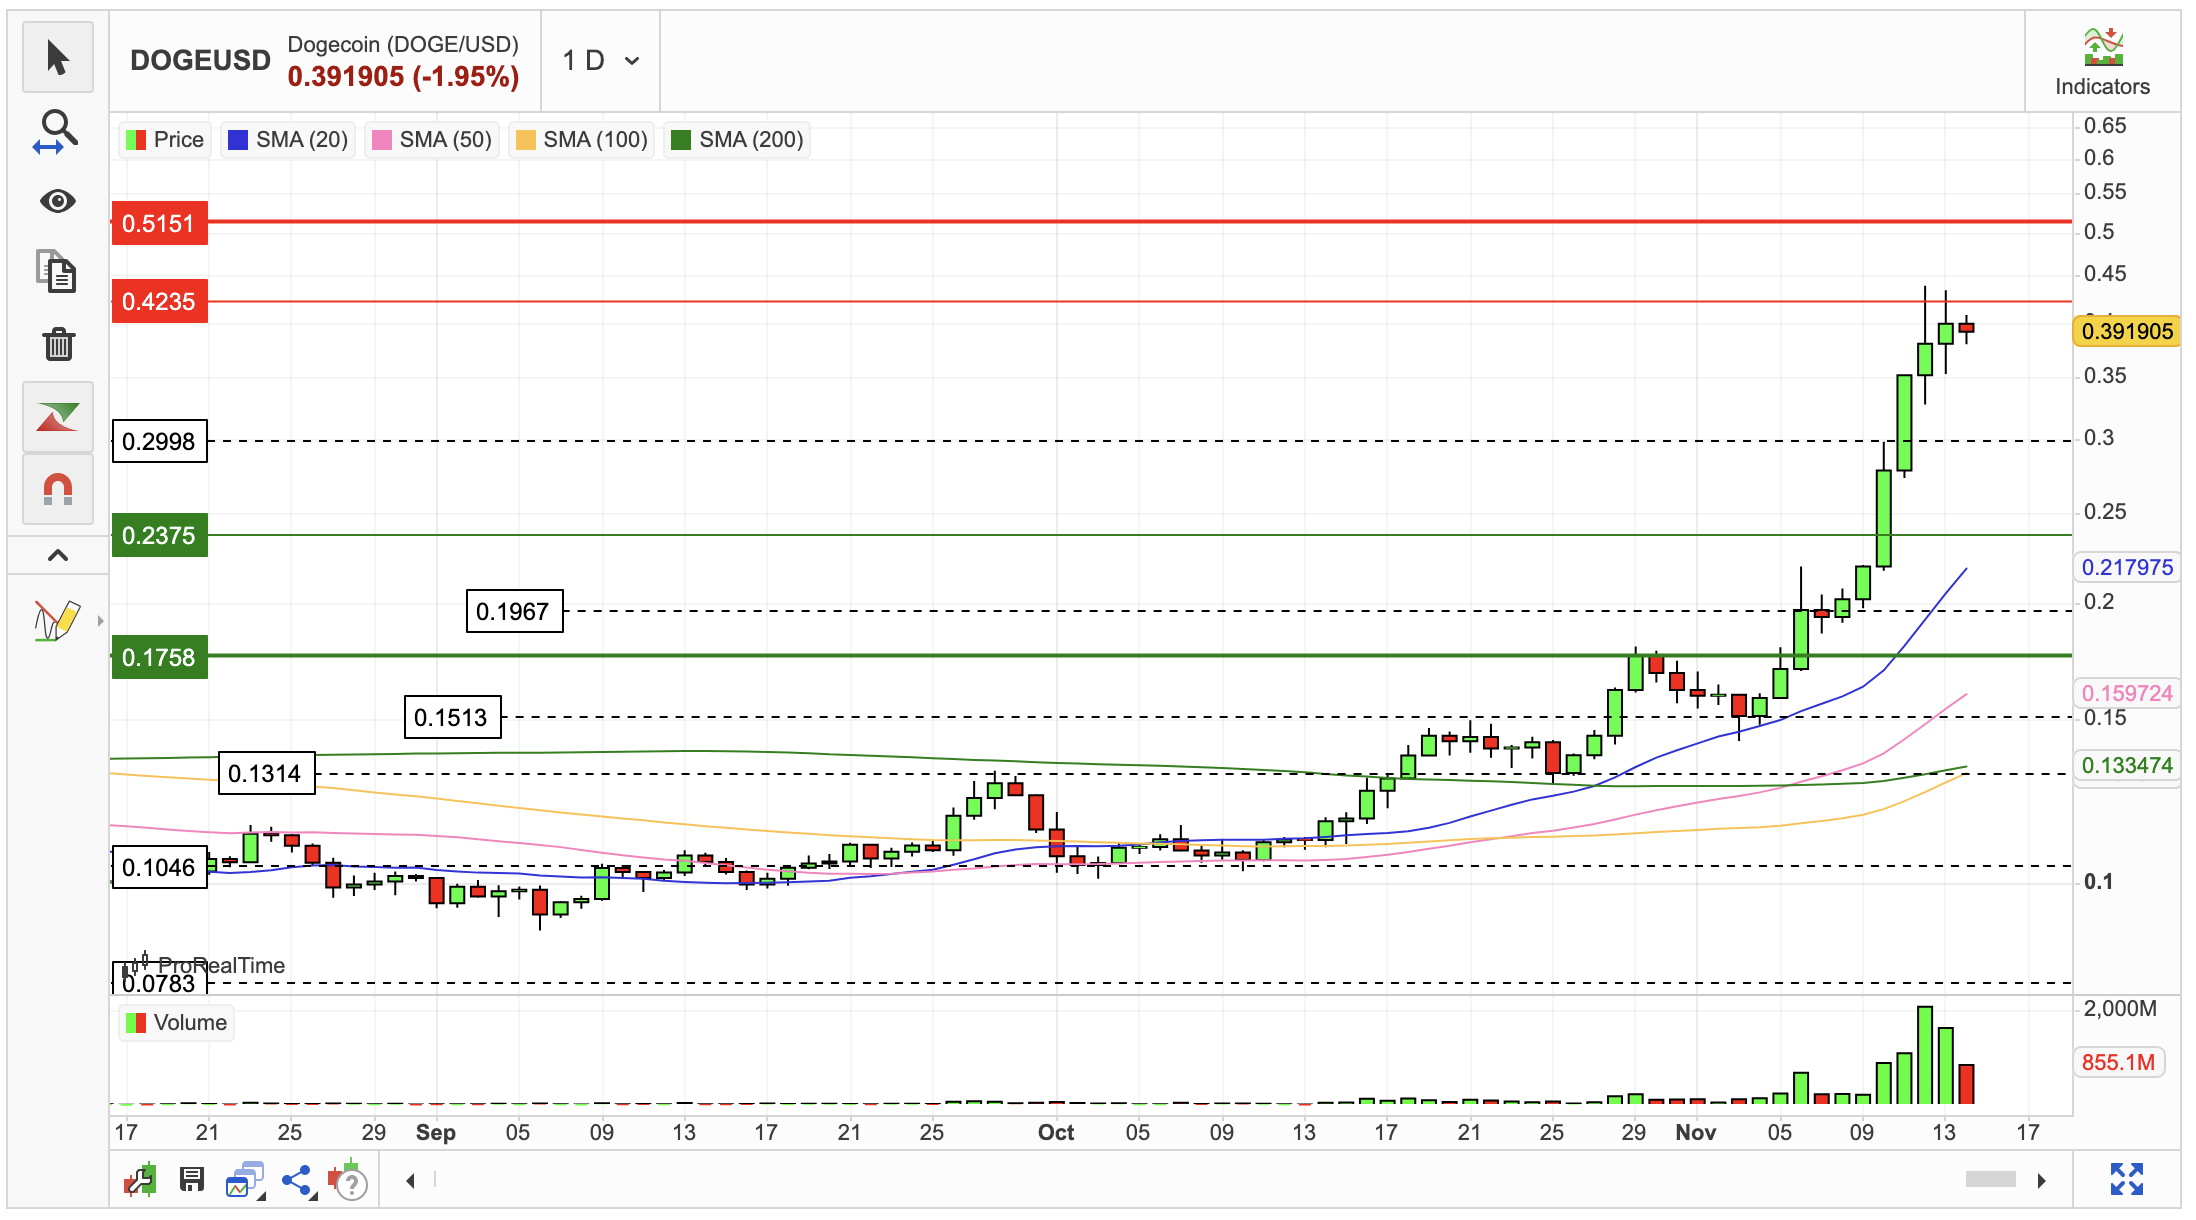
Task: Click the volume value tag 855.1M
Action: click(2119, 1062)
